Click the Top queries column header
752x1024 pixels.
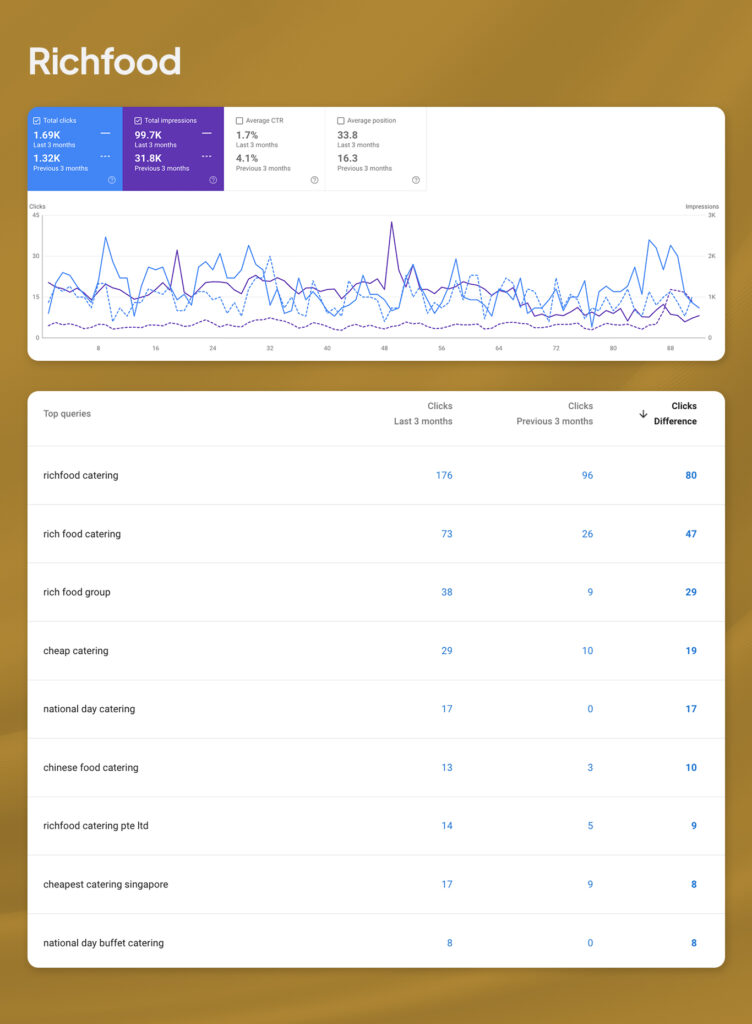(x=67, y=414)
